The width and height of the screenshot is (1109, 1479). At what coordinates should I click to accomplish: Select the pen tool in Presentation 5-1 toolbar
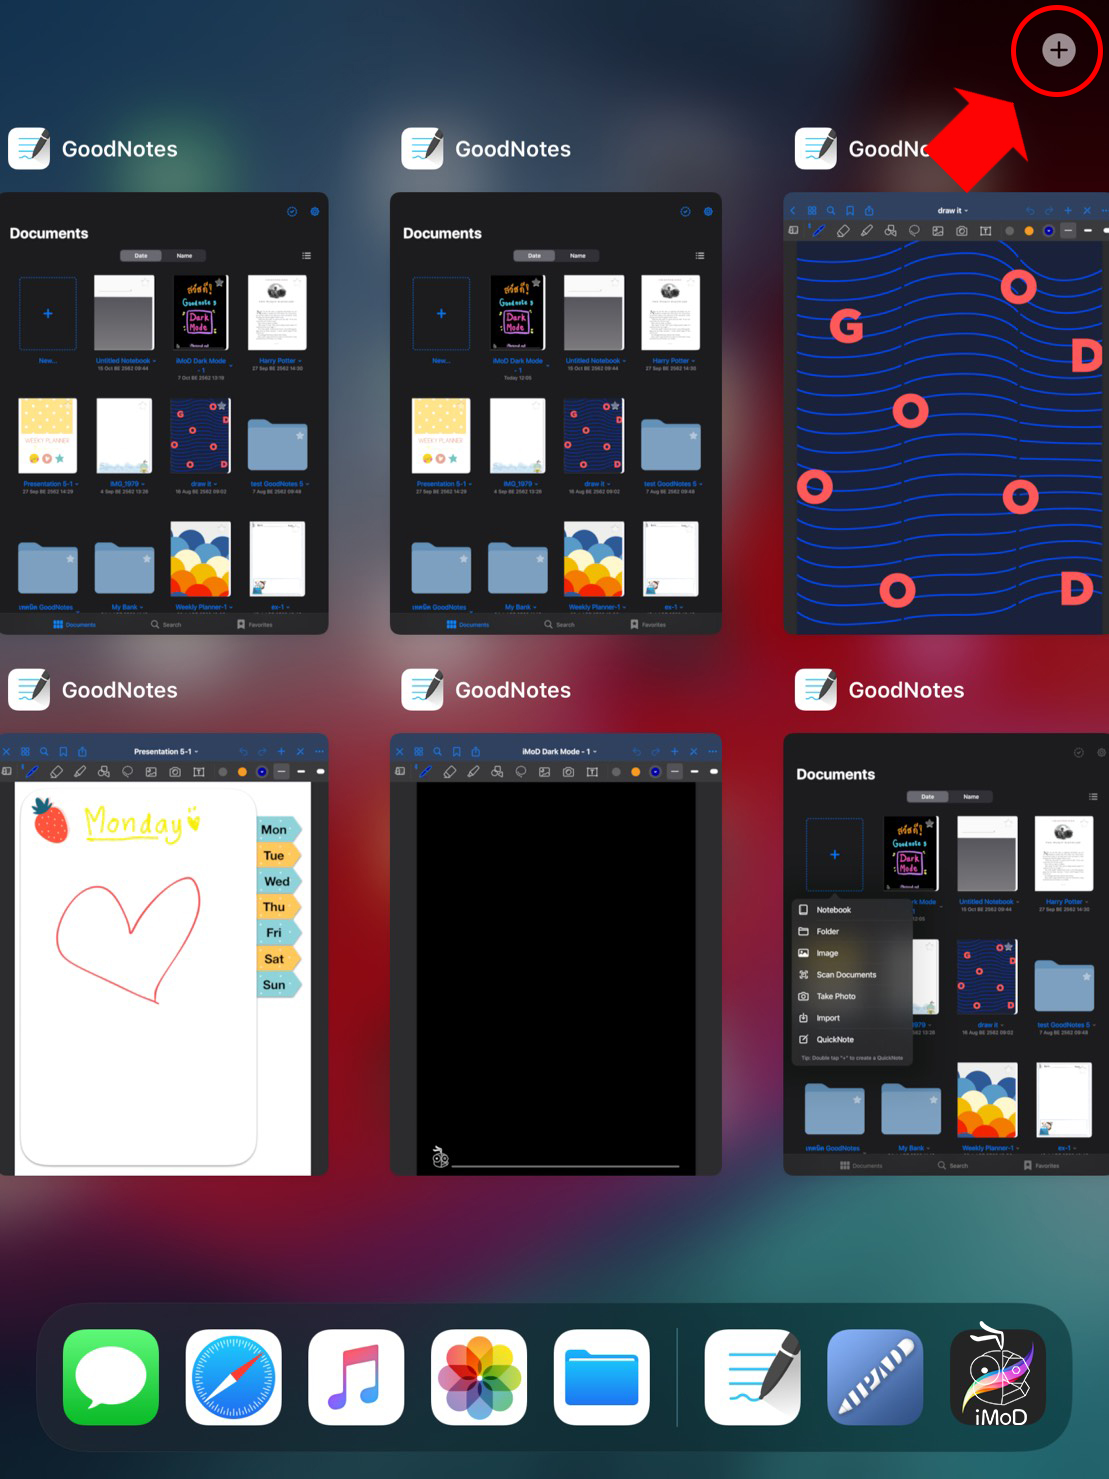tap(32, 772)
